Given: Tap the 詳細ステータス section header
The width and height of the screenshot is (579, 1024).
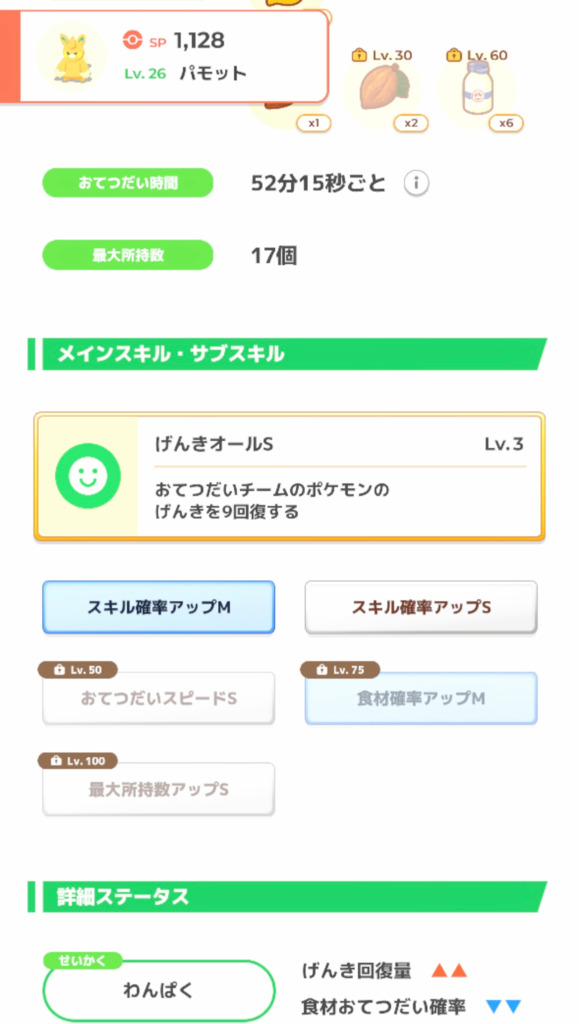Looking at the screenshot, I should 287,897.
